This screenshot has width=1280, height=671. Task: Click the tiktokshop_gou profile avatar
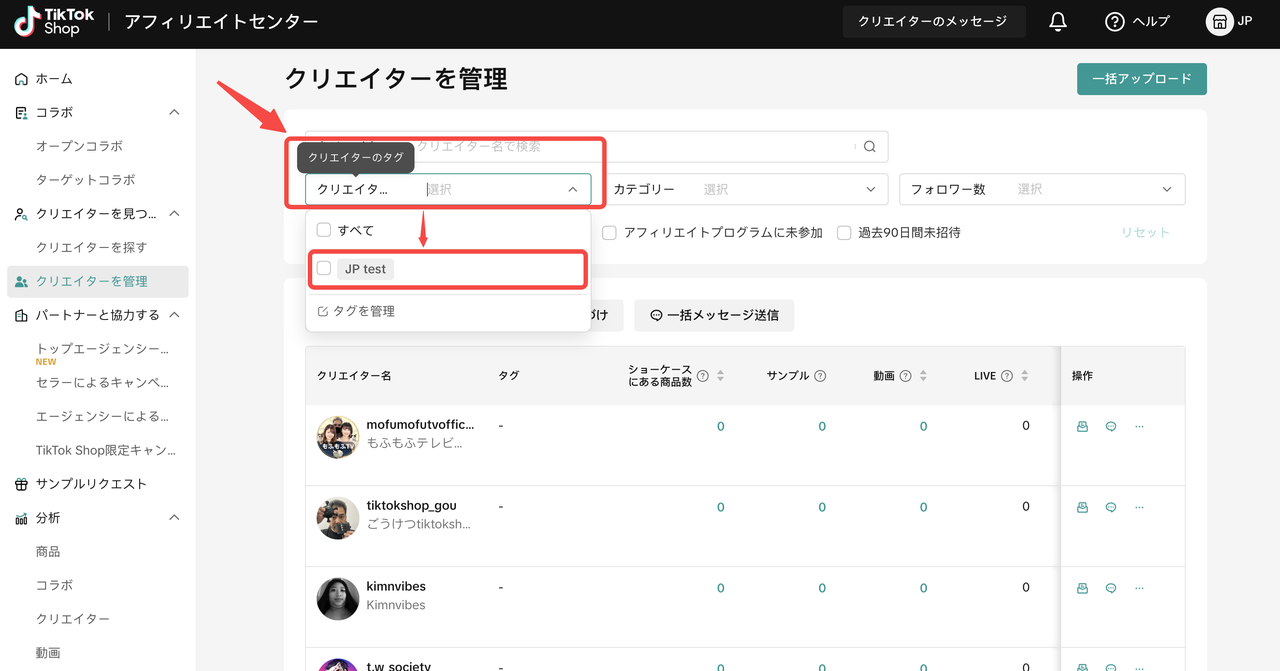pos(338,518)
